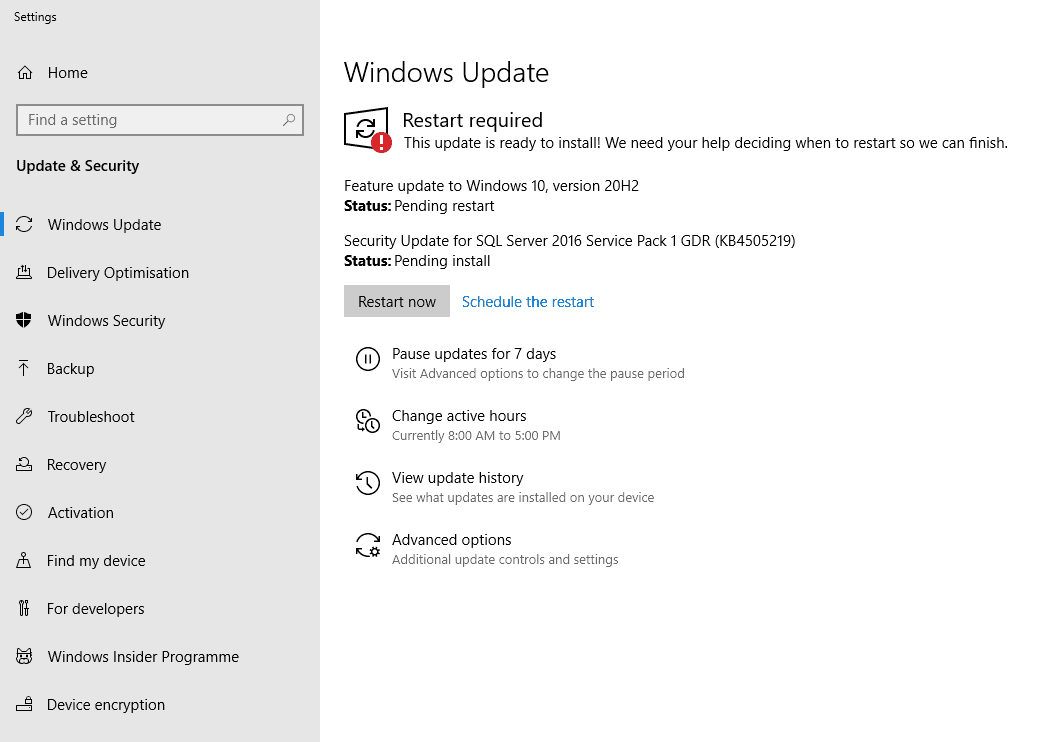Click the View update history icon
Screen dimensions: 1049x742
click(x=368, y=484)
